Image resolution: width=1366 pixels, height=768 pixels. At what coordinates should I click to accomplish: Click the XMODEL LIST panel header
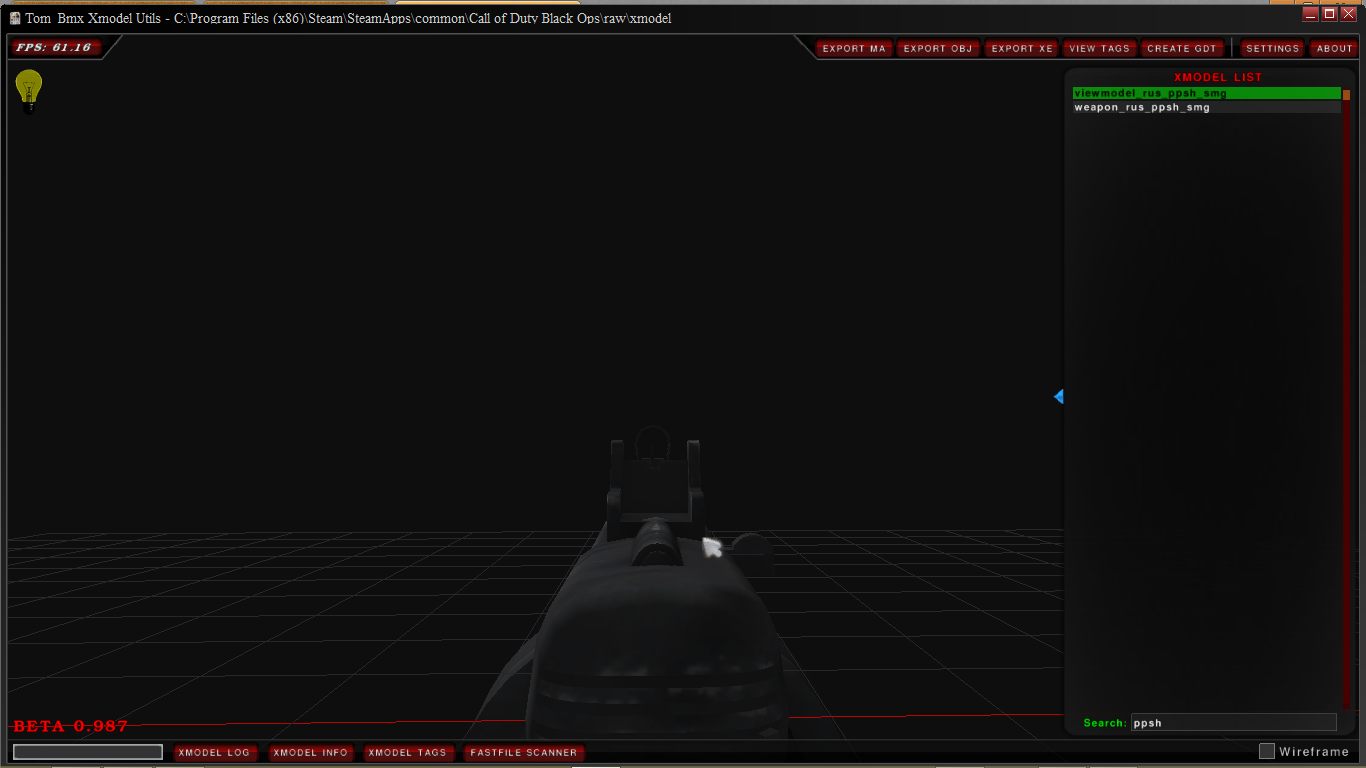[x=1218, y=77]
